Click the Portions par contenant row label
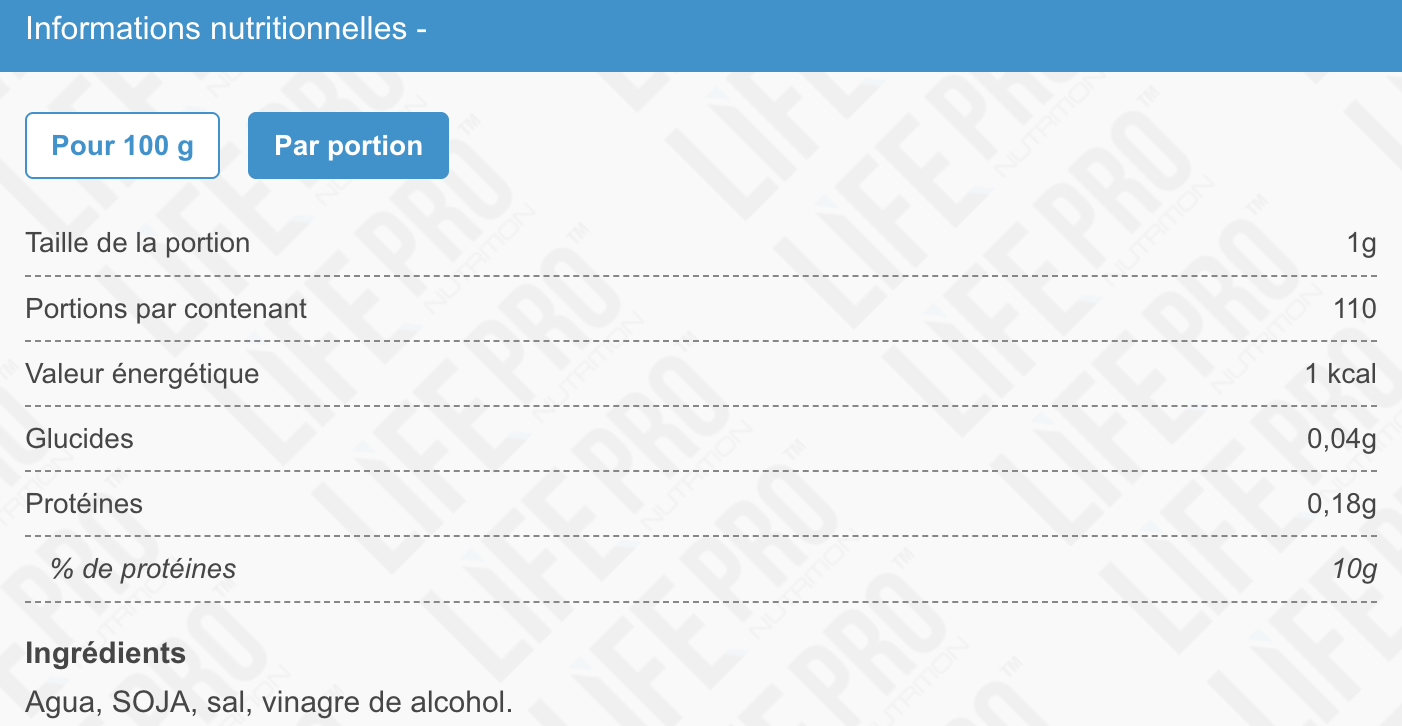This screenshot has width=1402, height=726. (166, 309)
